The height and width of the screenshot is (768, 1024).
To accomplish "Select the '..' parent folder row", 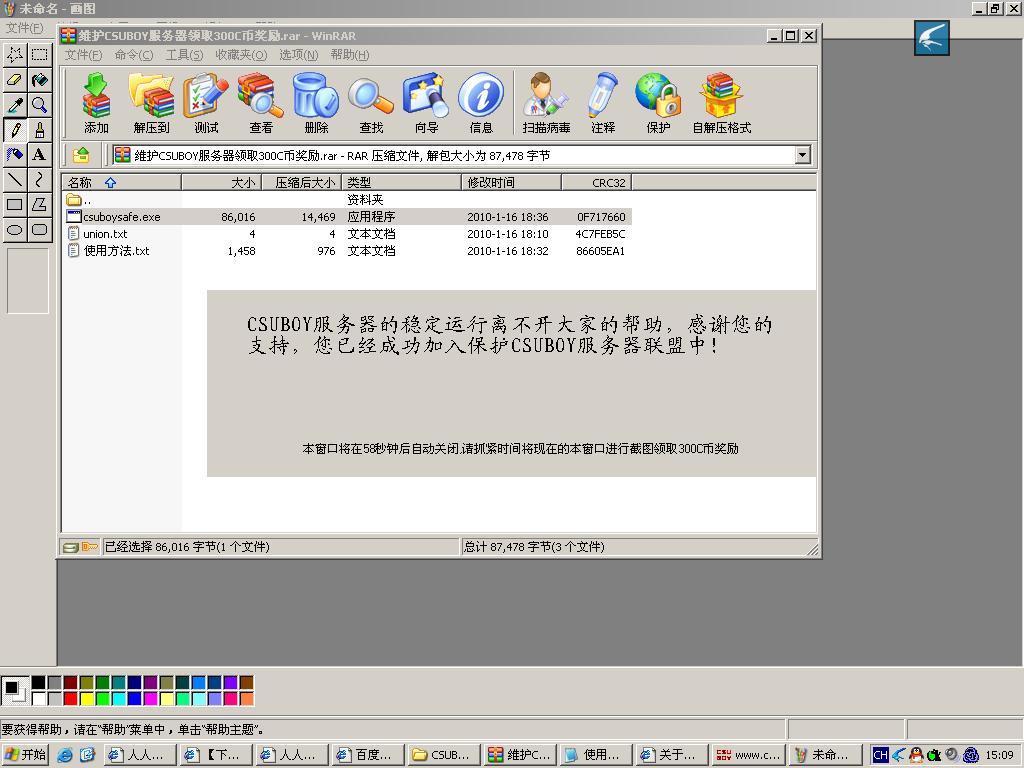I will [347, 200].
